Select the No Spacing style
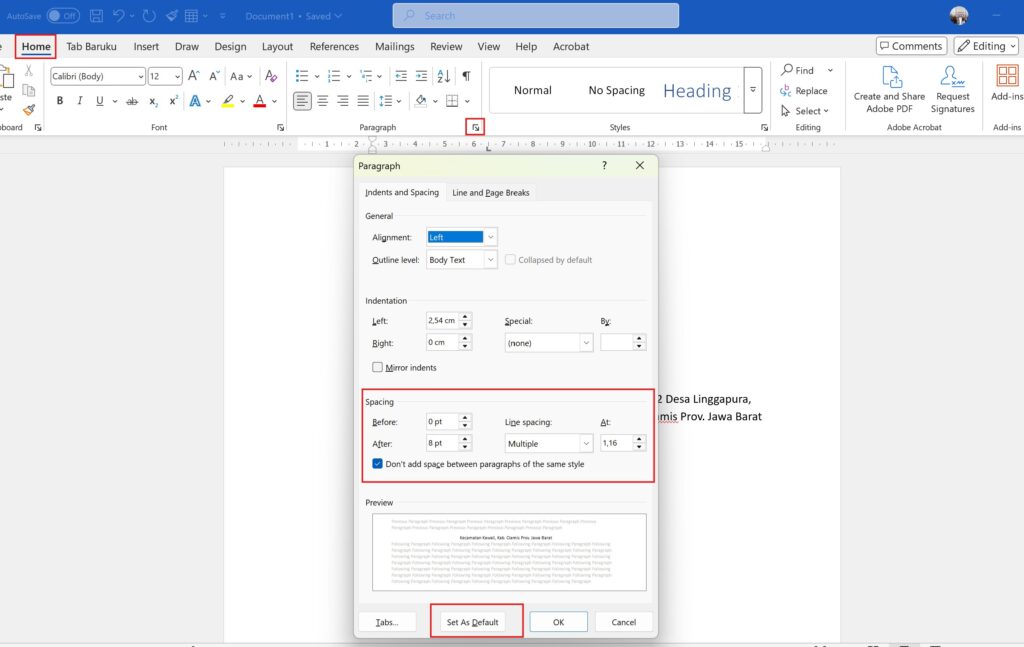This screenshot has height=647, width=1024. tap(616, 90)
